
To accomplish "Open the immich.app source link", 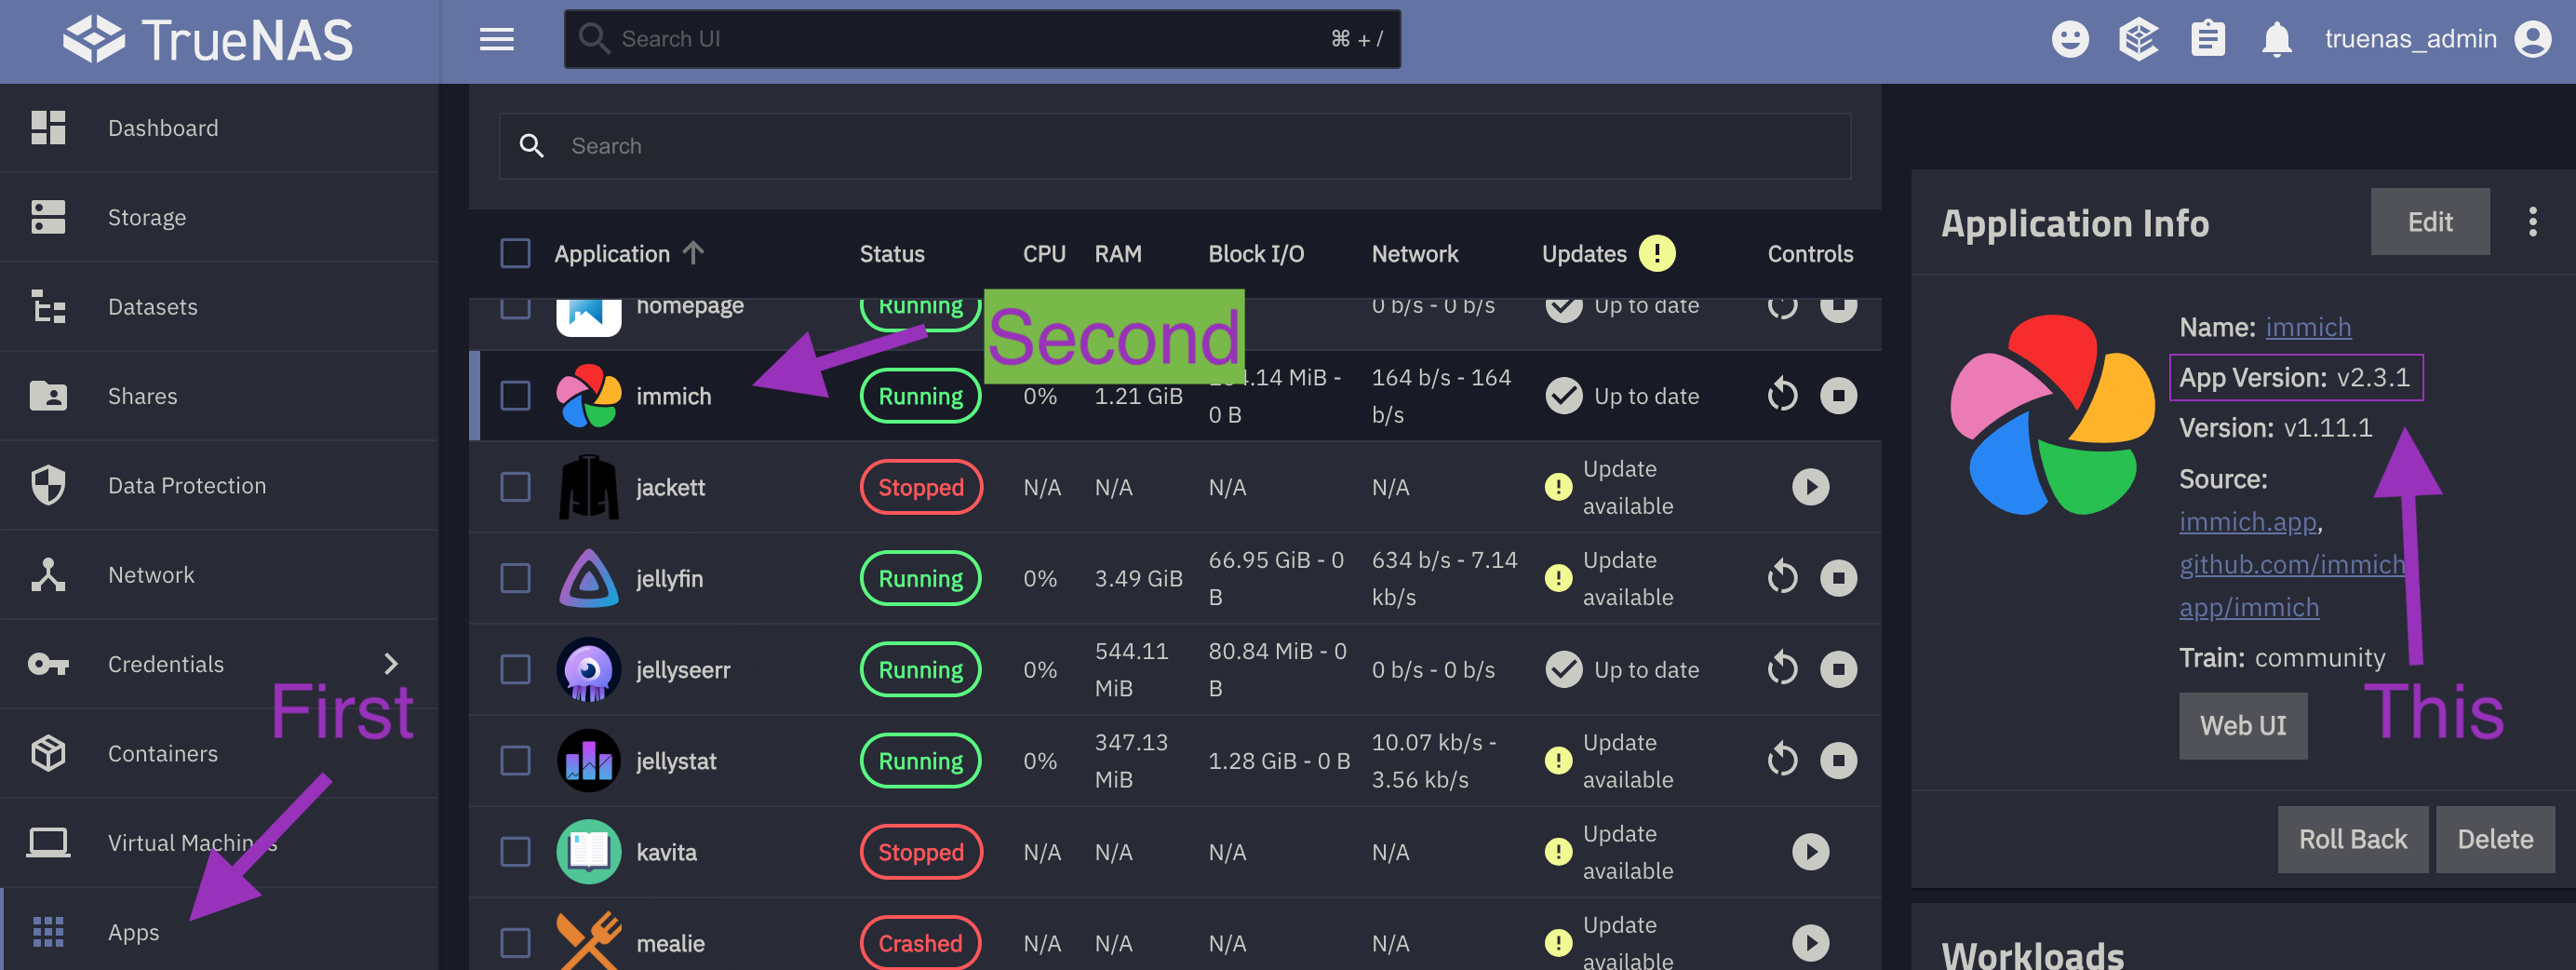I will tap(2247, 522).
